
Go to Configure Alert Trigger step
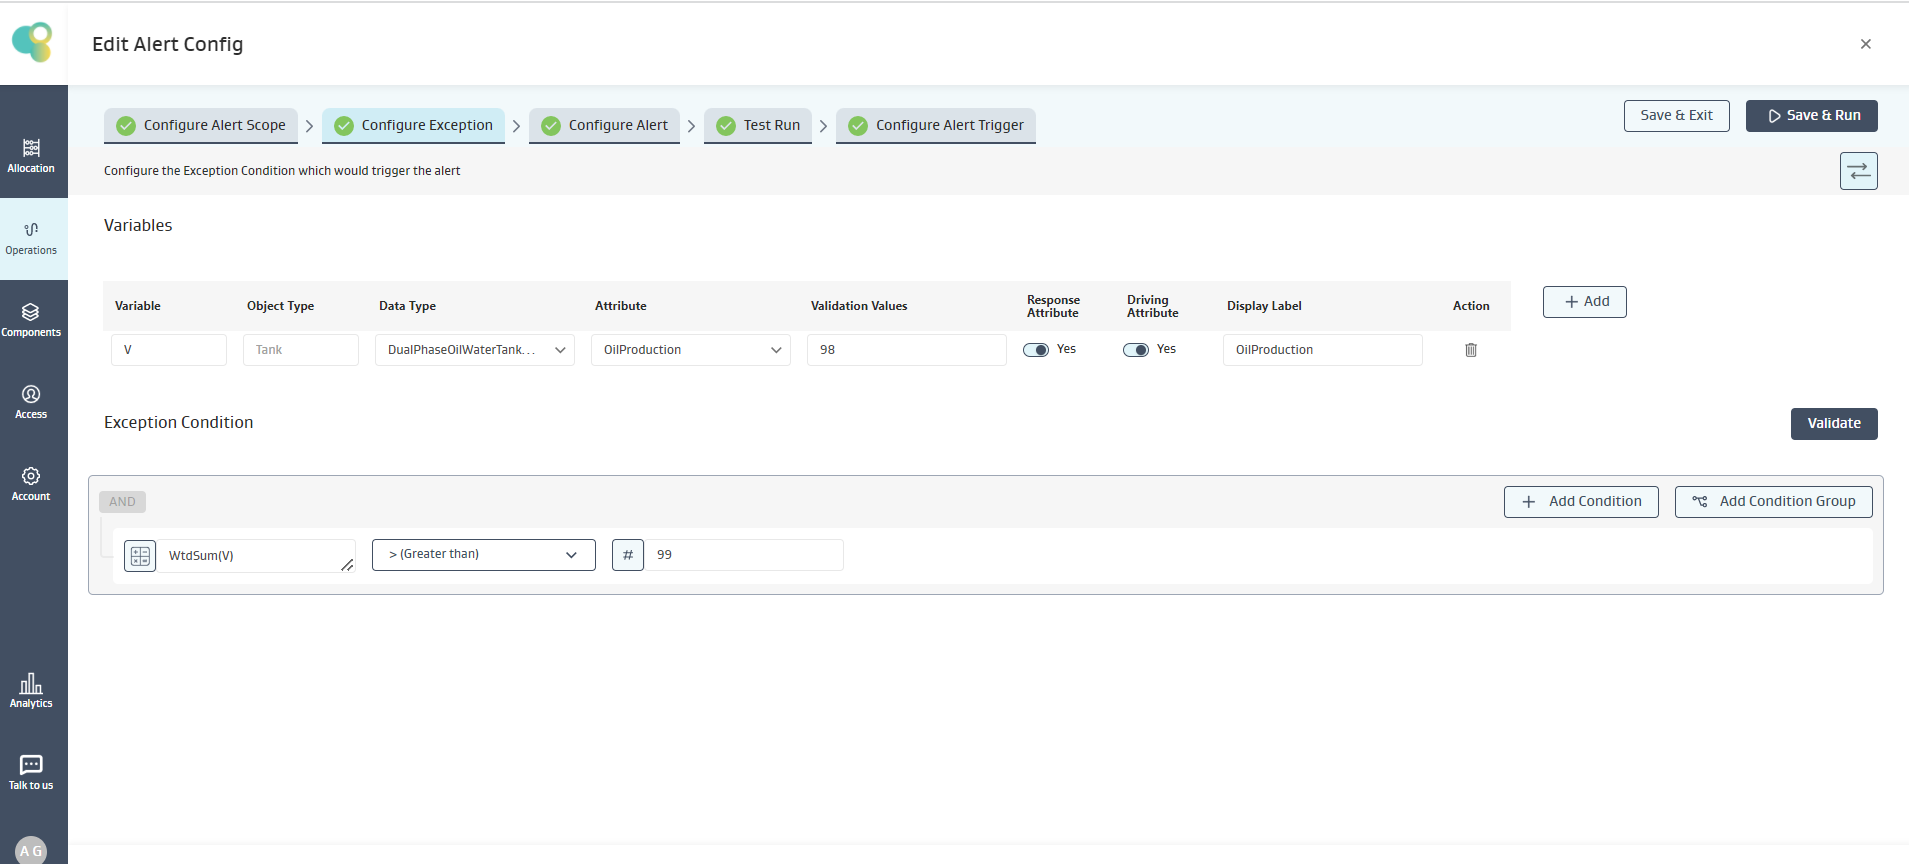pos(936,125)
